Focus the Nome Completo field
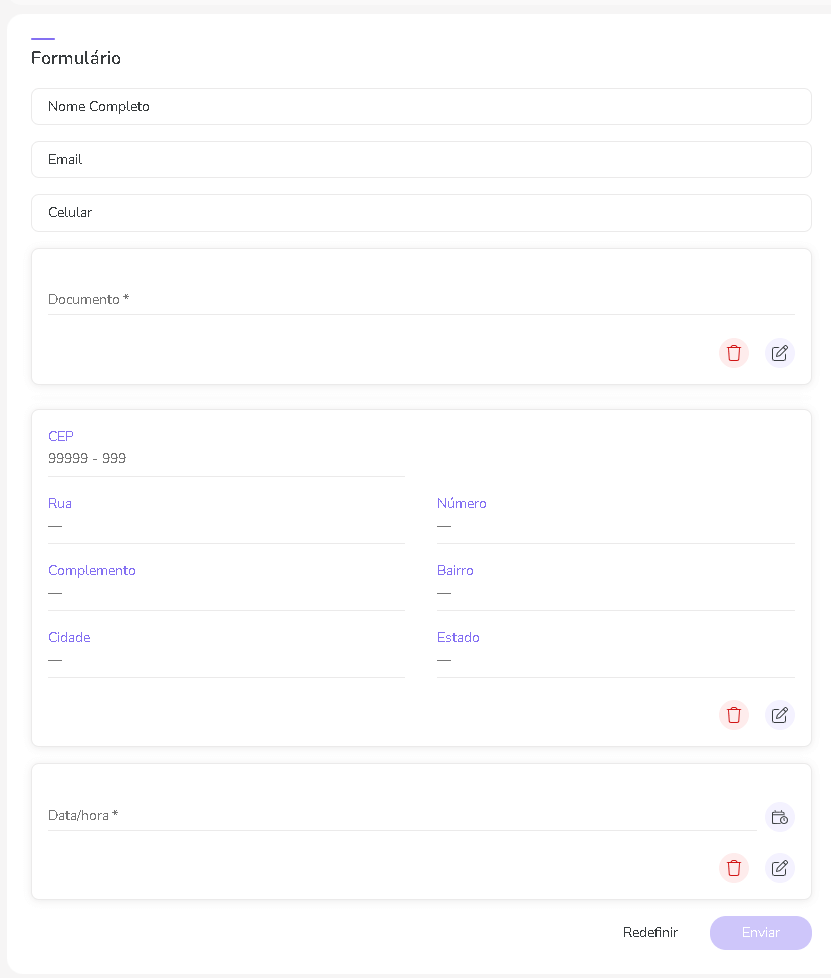 [420, 107]
